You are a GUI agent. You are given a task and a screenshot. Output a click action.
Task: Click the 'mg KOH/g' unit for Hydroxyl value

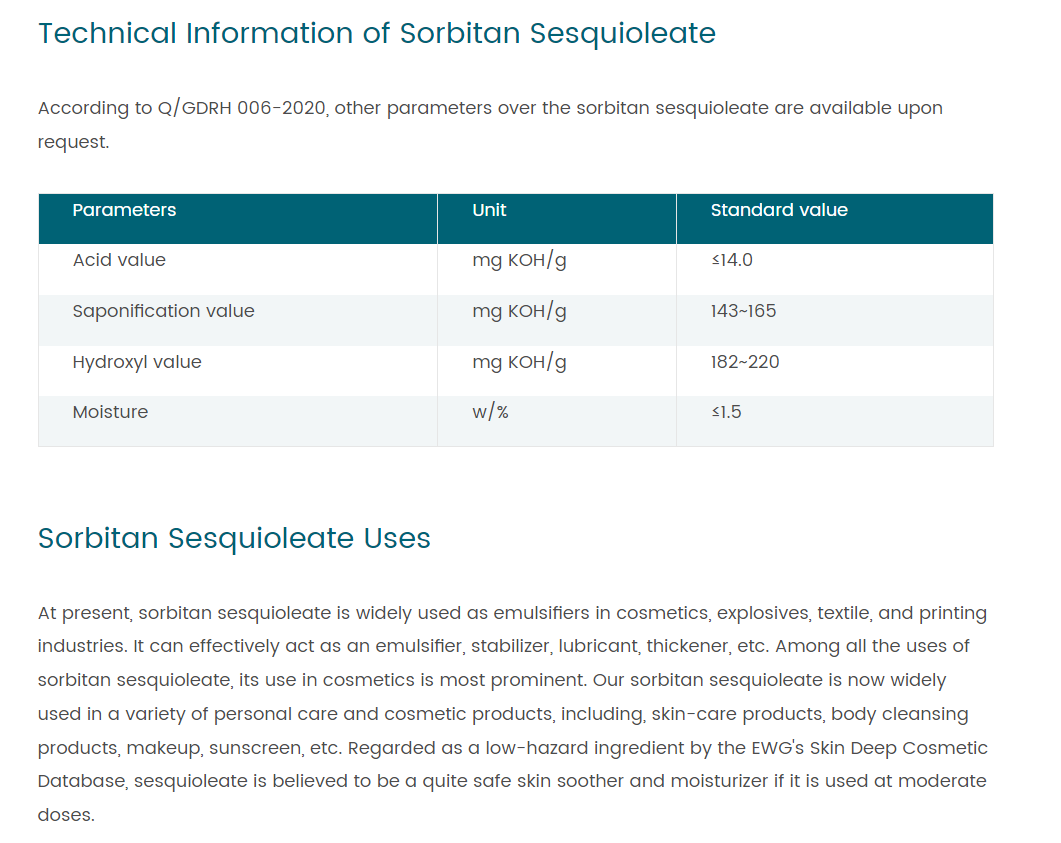coord(519,362)
